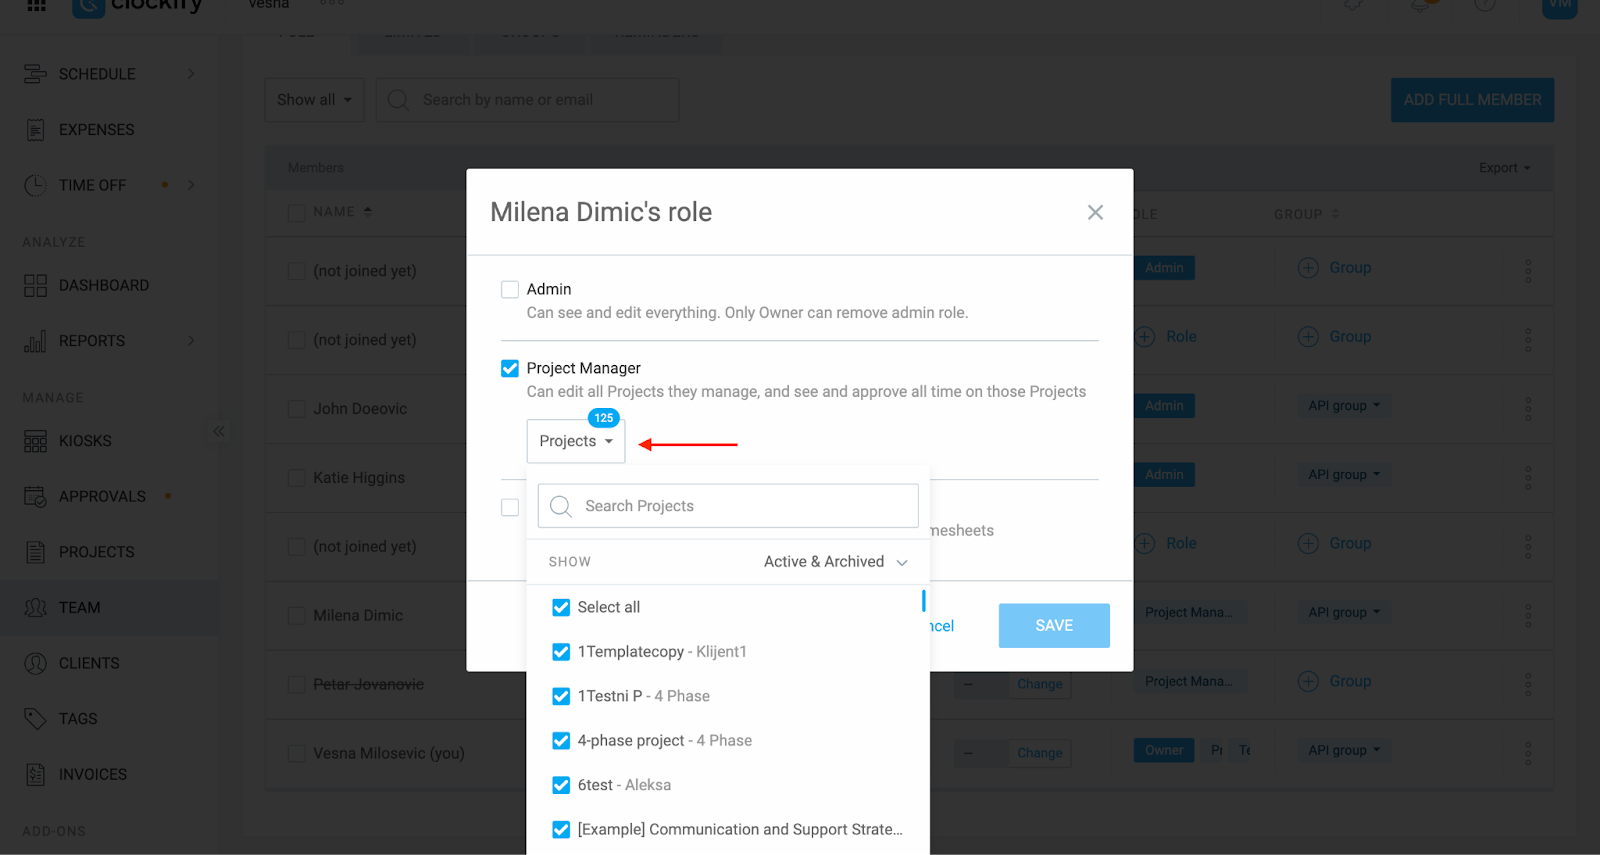Tick the Admin role checkbox
The image size is (1600, 855).
pos(510,289)
